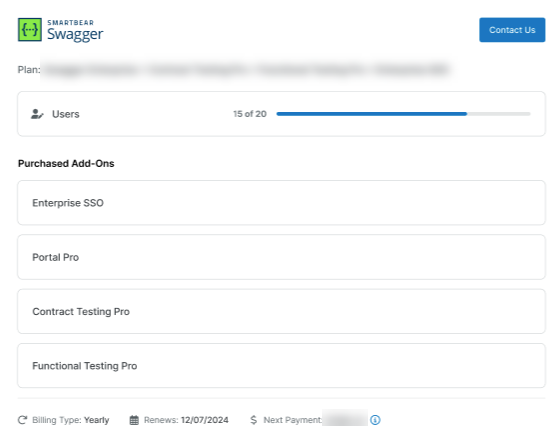Click the Purchased Add-Ons heading

(x=66, y=163)
